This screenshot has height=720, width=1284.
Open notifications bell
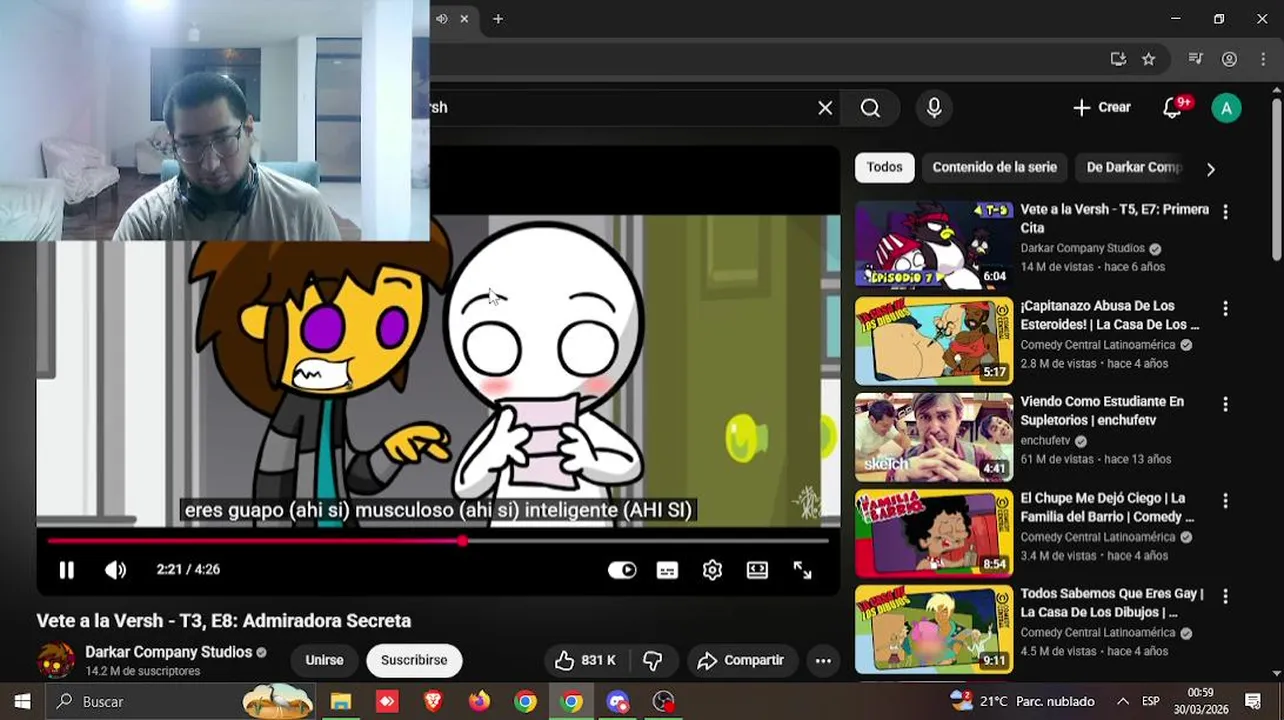pos(1172,108)
